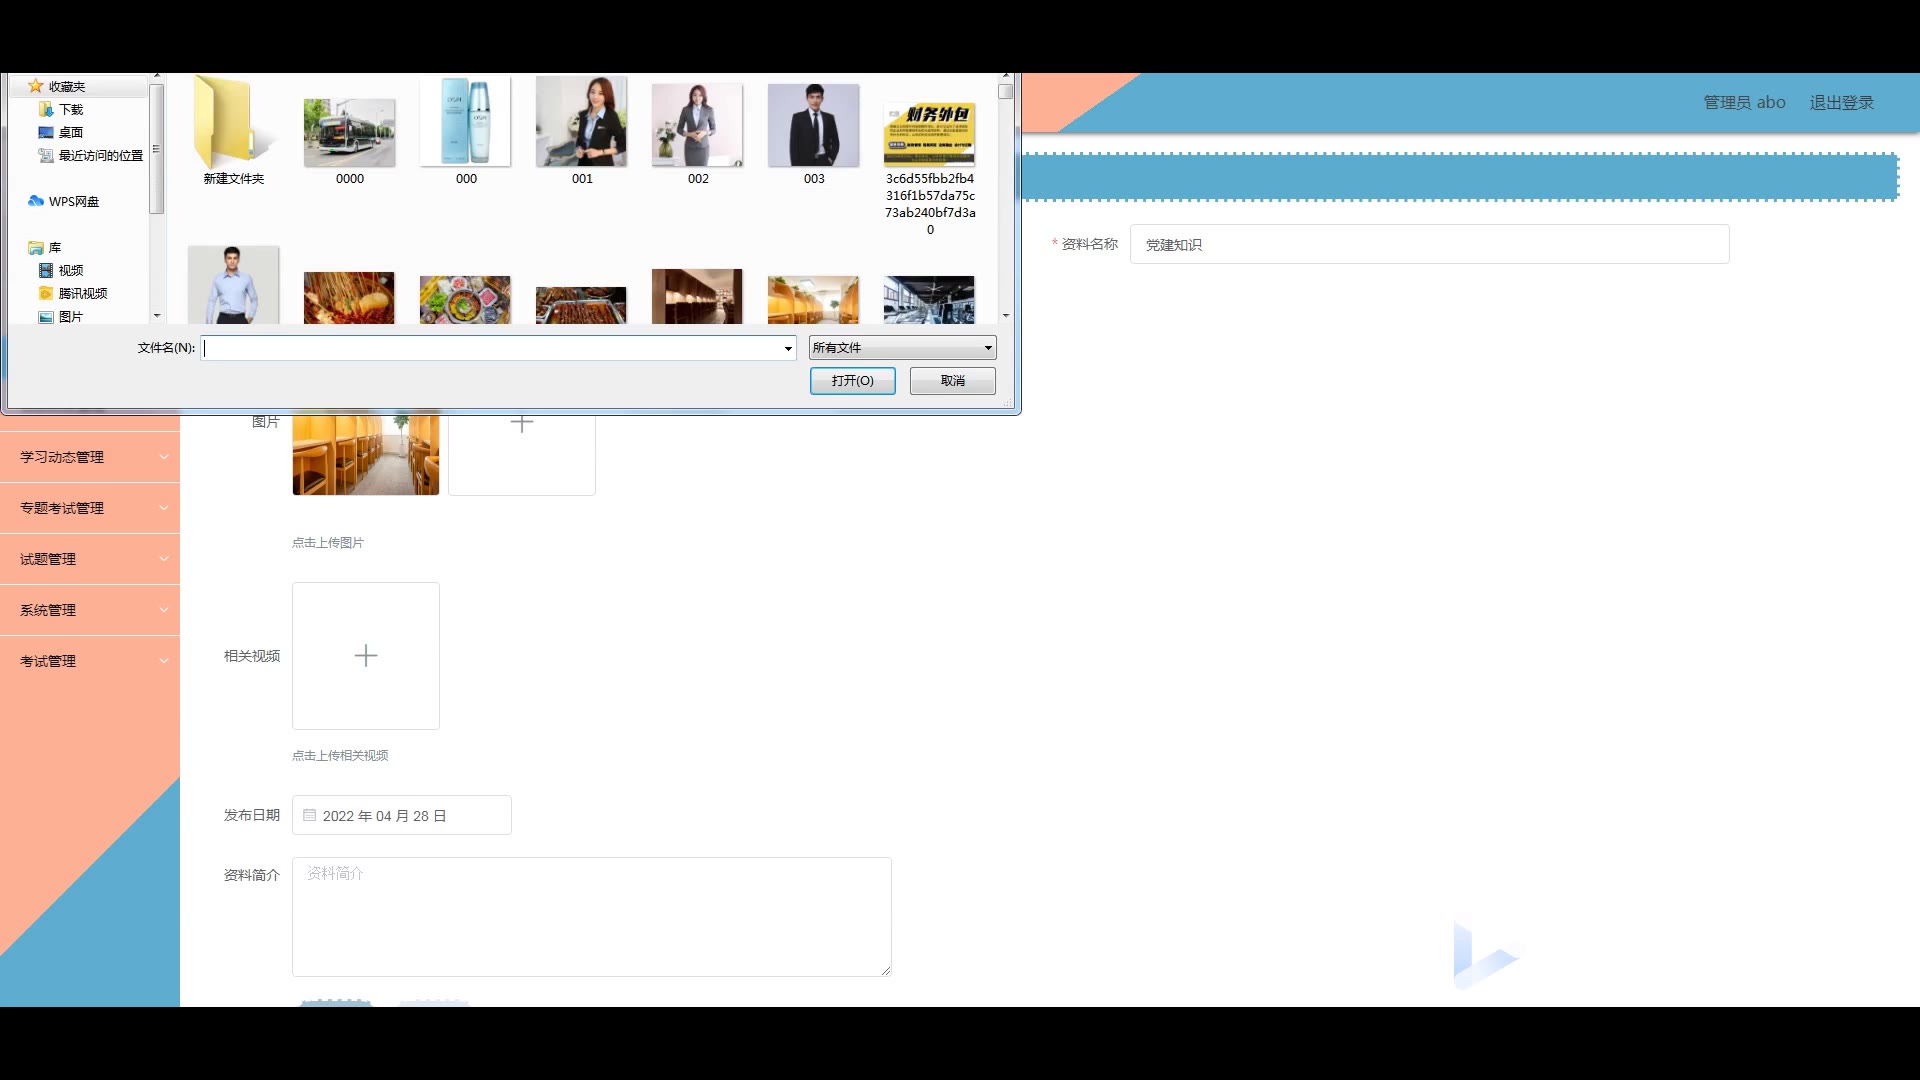Click the plus icon to upload video
The height and width of the screenshot is (1080, 1920).
366,656
